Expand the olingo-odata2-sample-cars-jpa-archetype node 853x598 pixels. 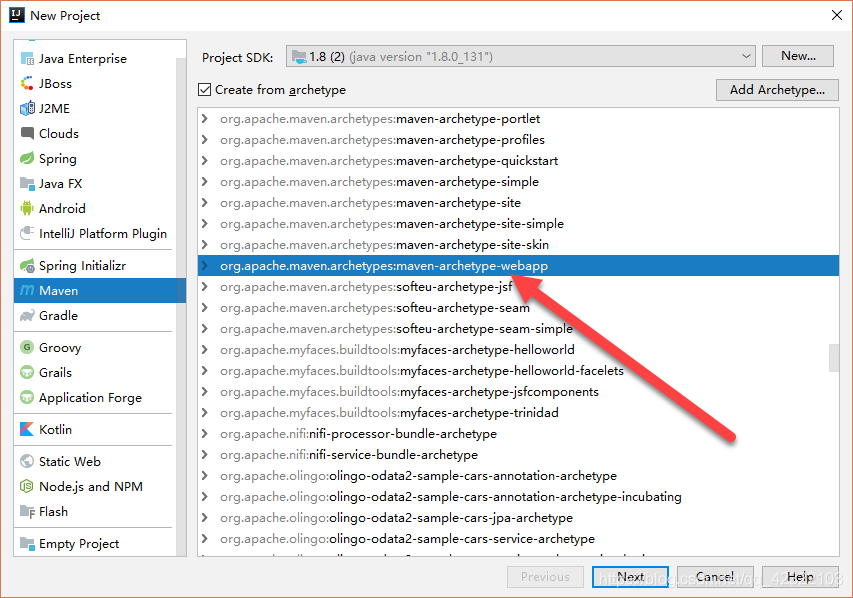pyautogui.click(x=205, y=517)
